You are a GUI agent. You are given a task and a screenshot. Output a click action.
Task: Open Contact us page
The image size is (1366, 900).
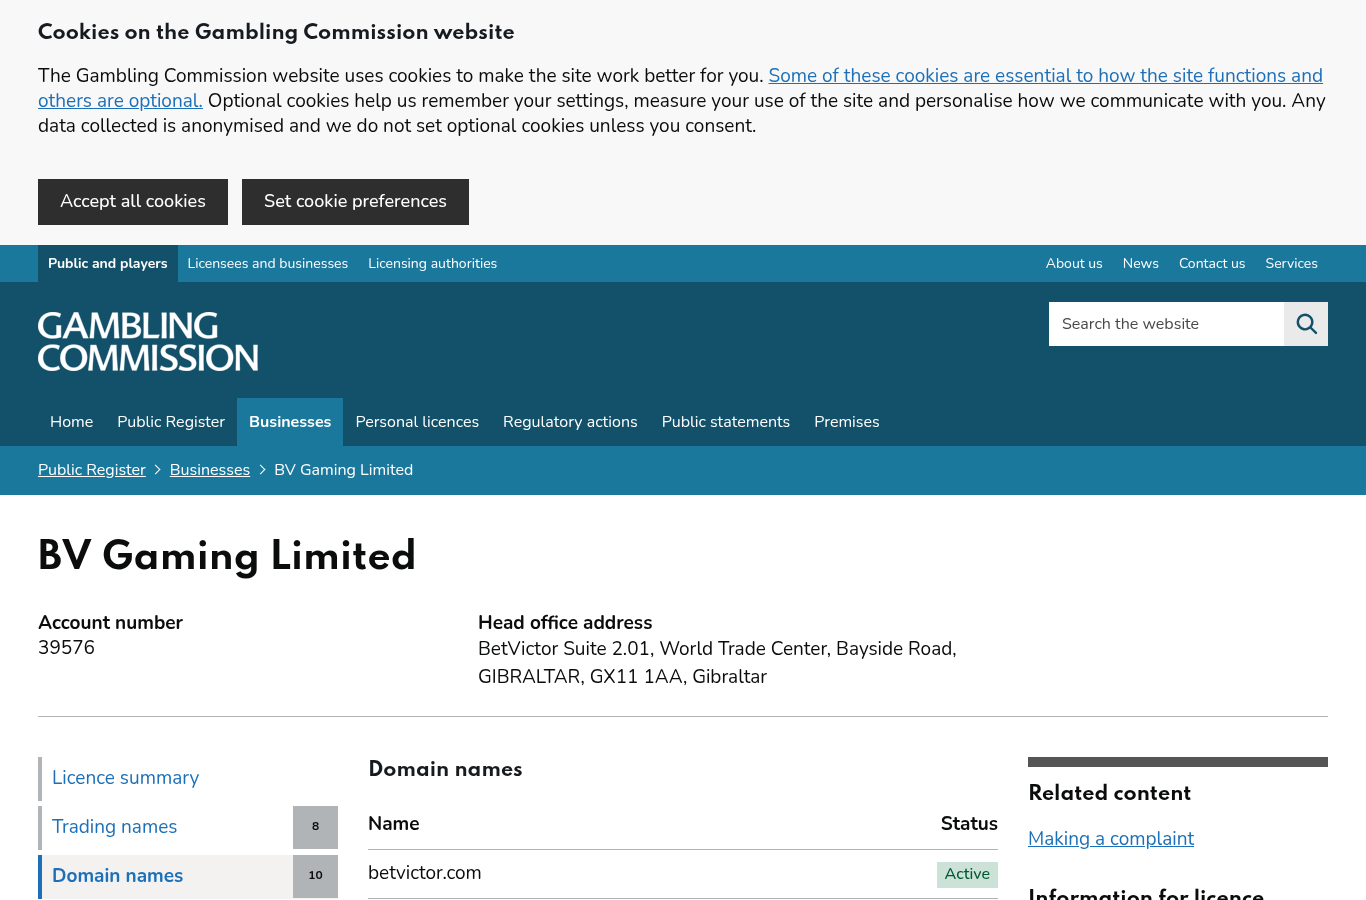pyautogui.click(x=1212, y=264)
